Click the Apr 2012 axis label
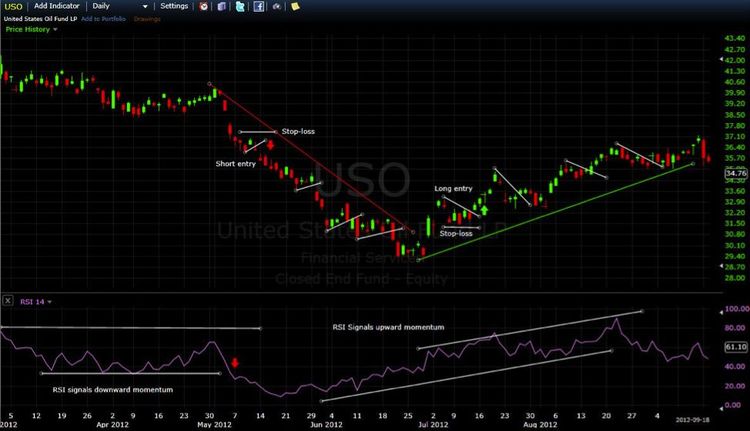This screenshot has width=750, height=431. [x=112, y=424]
